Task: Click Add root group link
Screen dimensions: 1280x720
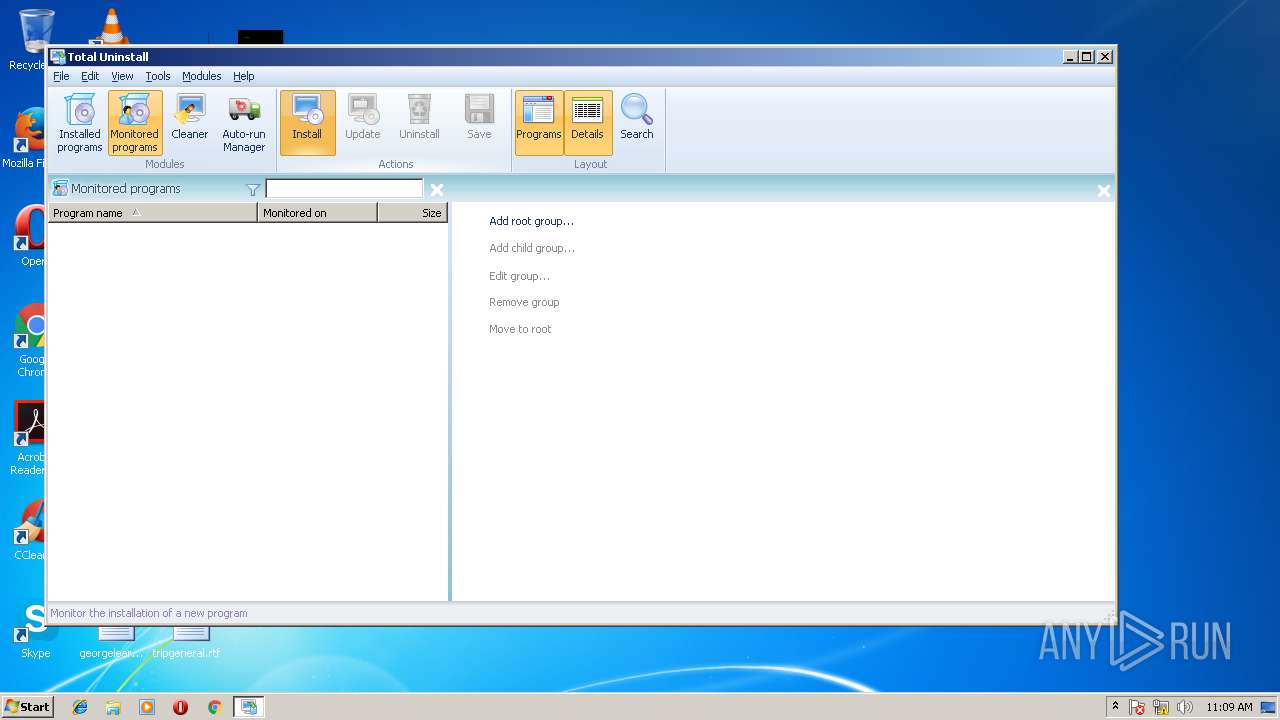Action: click(531, 221)
